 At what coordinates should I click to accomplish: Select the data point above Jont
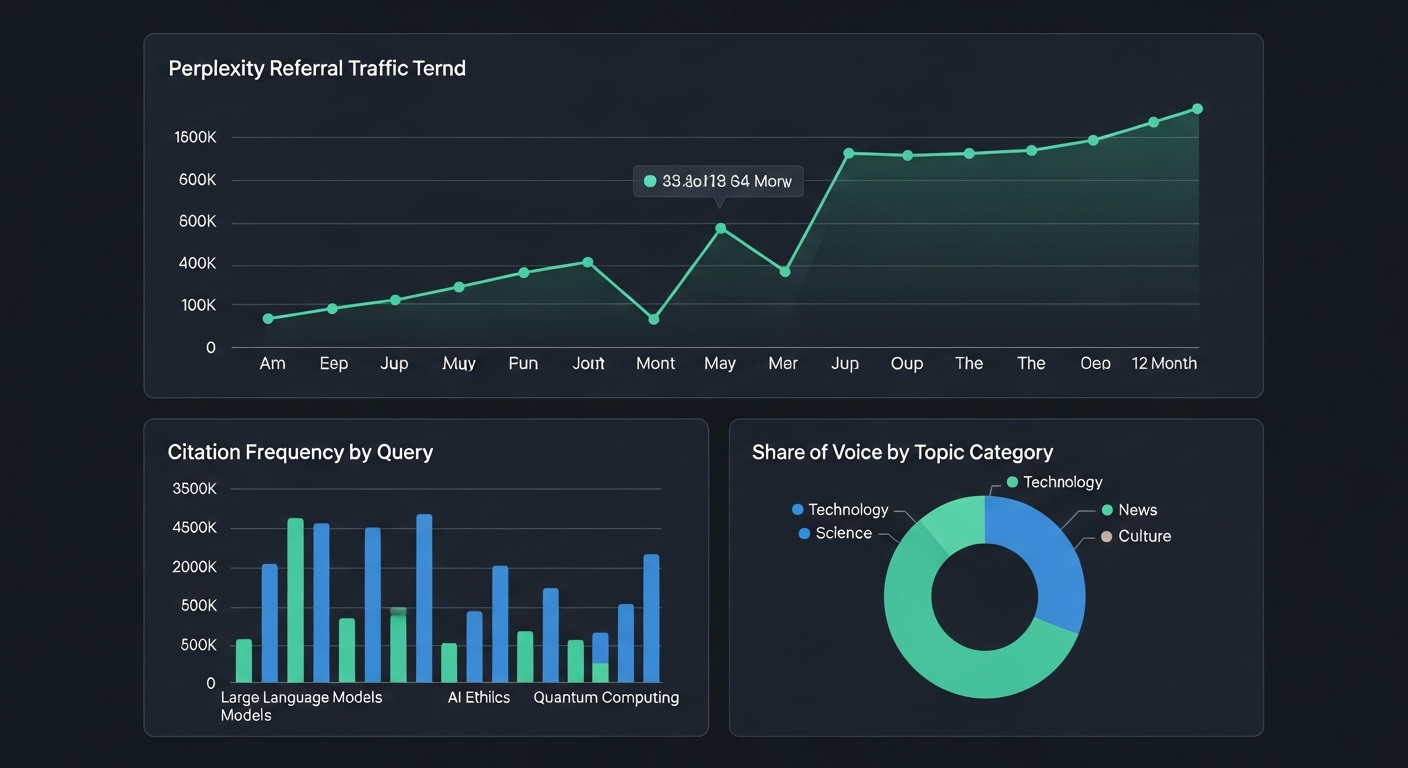pyautogui.click(x=588, y=262)
